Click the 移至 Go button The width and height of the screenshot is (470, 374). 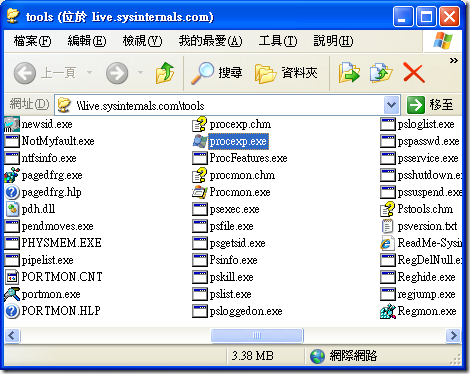coord(430,105)
